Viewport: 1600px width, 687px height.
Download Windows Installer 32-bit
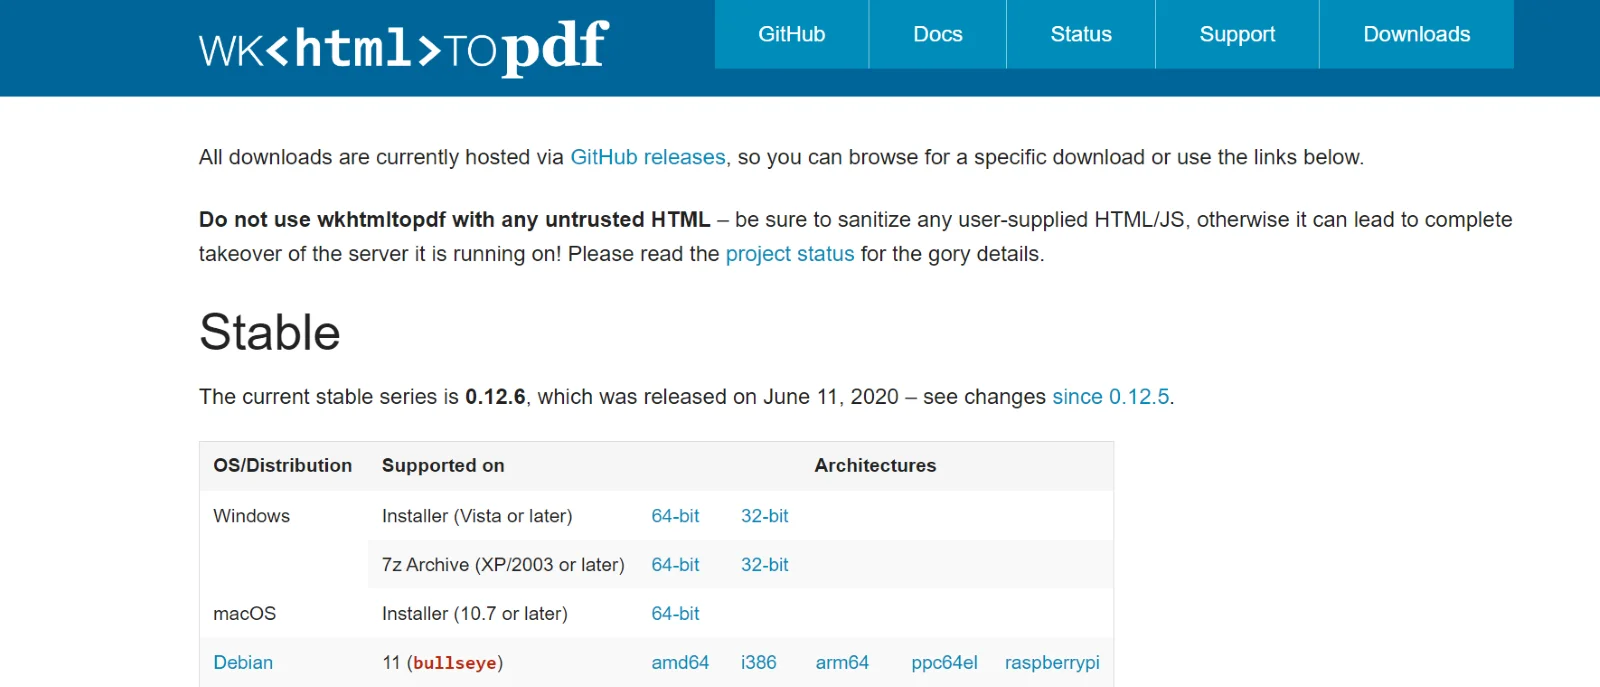tap(764, 516)
